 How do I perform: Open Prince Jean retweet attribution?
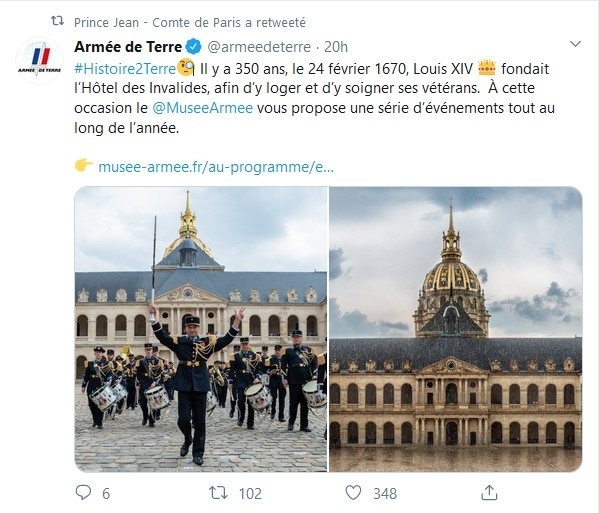(x=190, y=23)
